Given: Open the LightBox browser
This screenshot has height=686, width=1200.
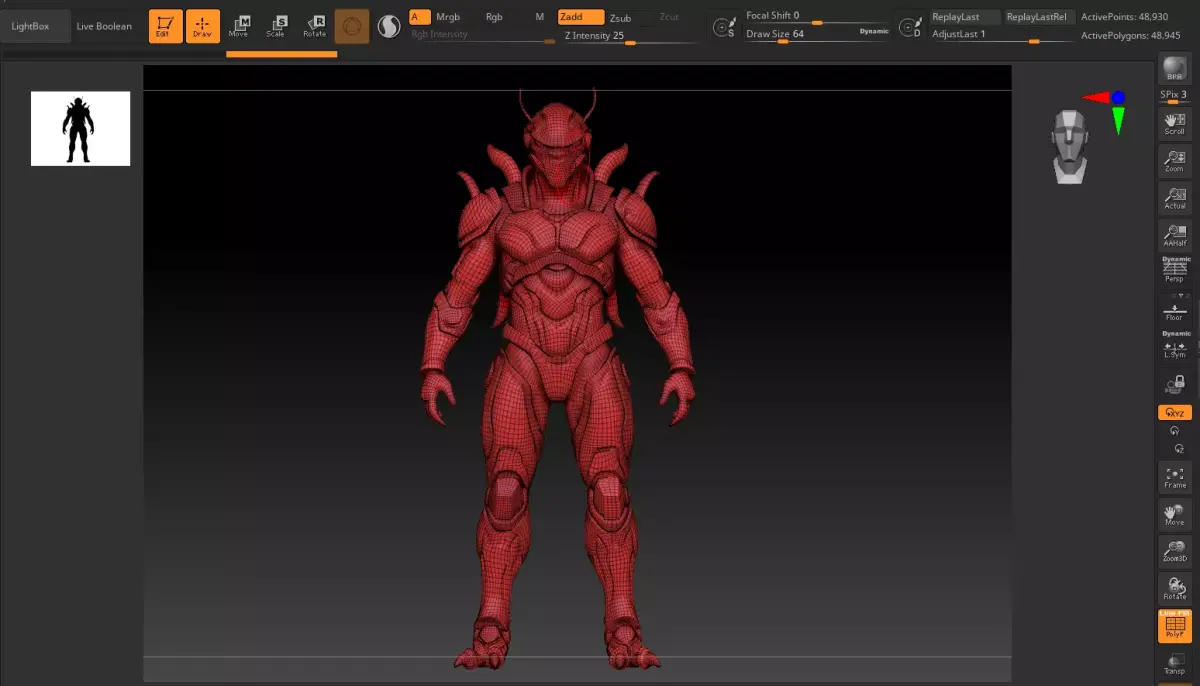Looking at the screenshot, I should tap(30, 26).
